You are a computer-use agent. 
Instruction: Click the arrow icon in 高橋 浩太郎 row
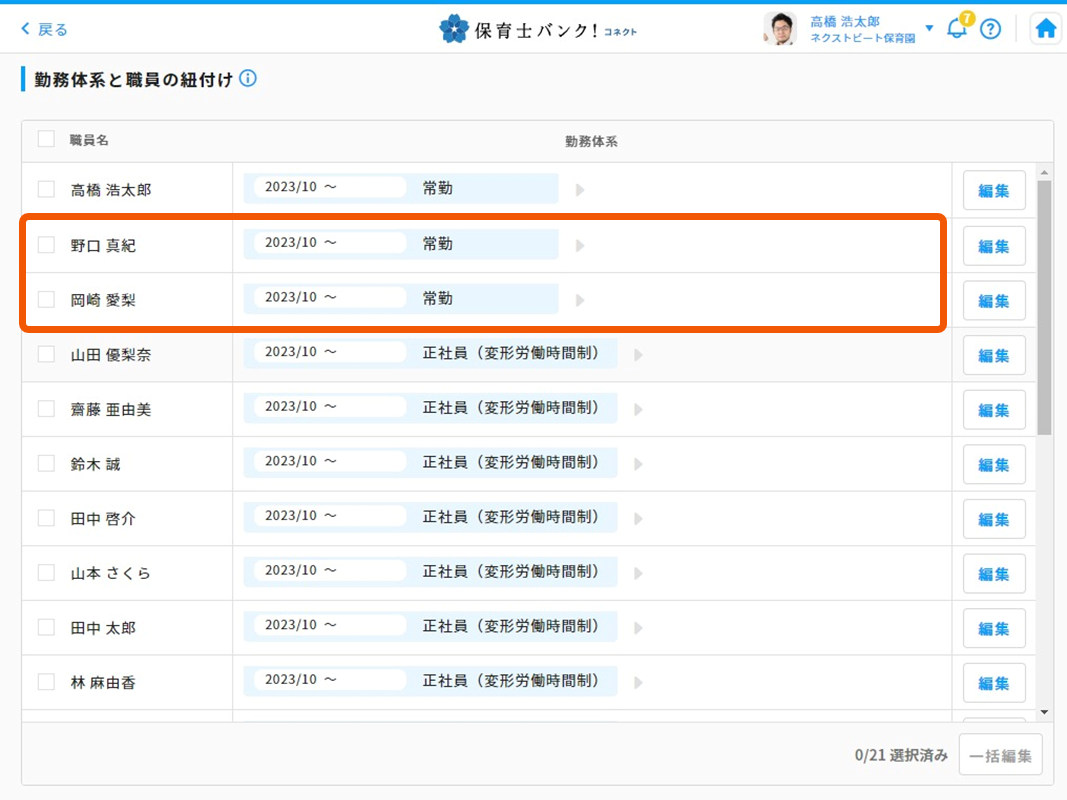(580, 190)
